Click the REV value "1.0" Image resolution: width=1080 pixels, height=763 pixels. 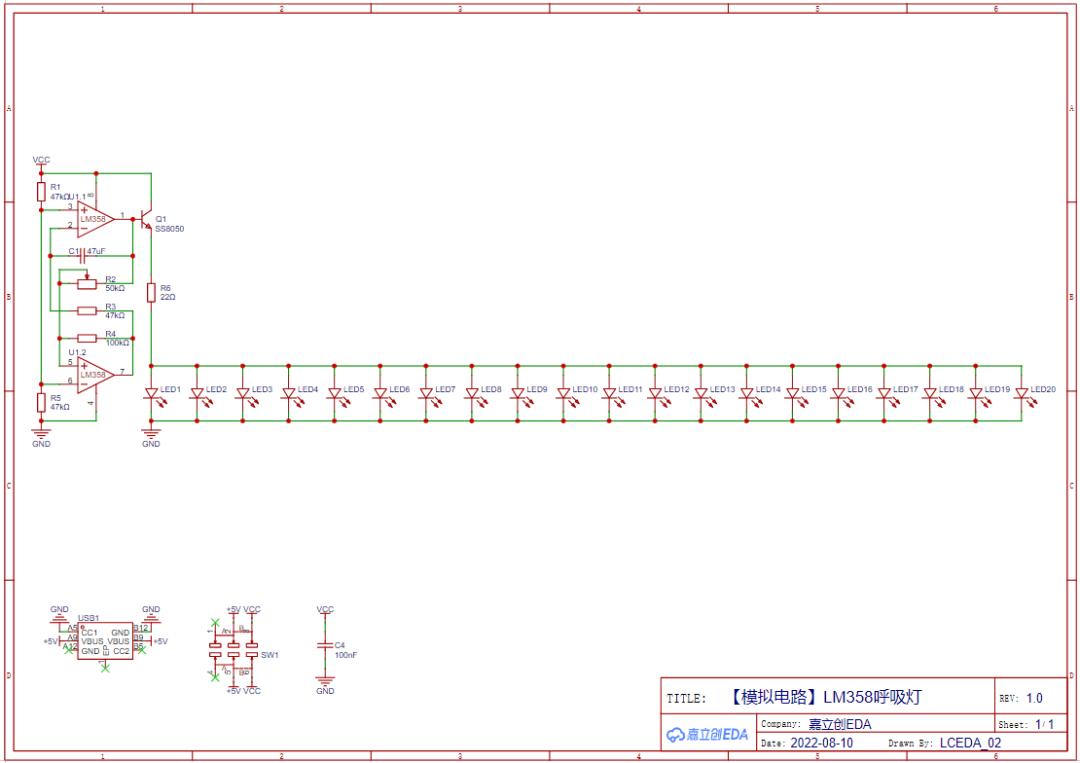coord(1034,698)
